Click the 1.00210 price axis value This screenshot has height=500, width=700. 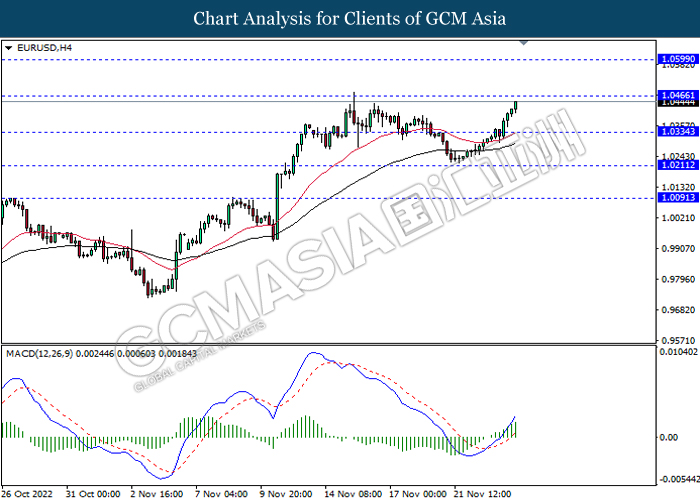pos(679,218)
